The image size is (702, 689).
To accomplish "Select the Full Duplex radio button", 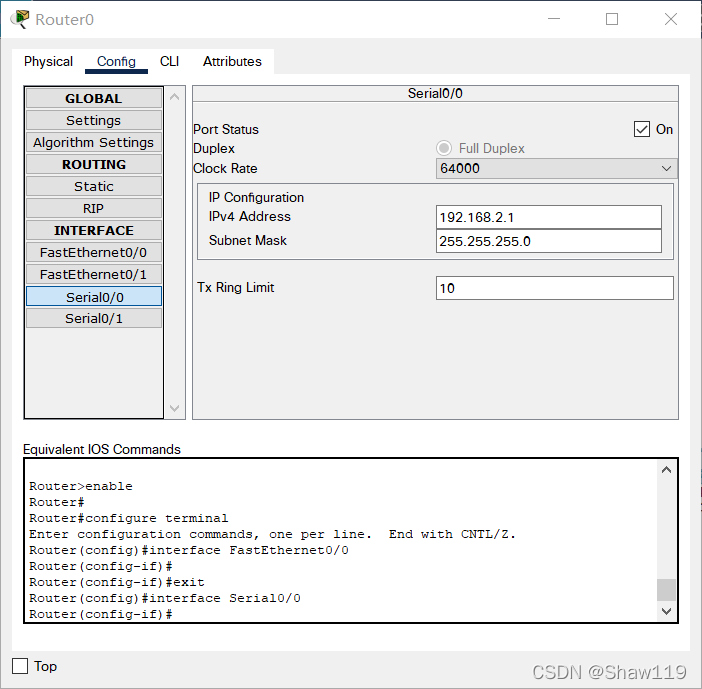I will pyautogui.click(x=444, y=148).
